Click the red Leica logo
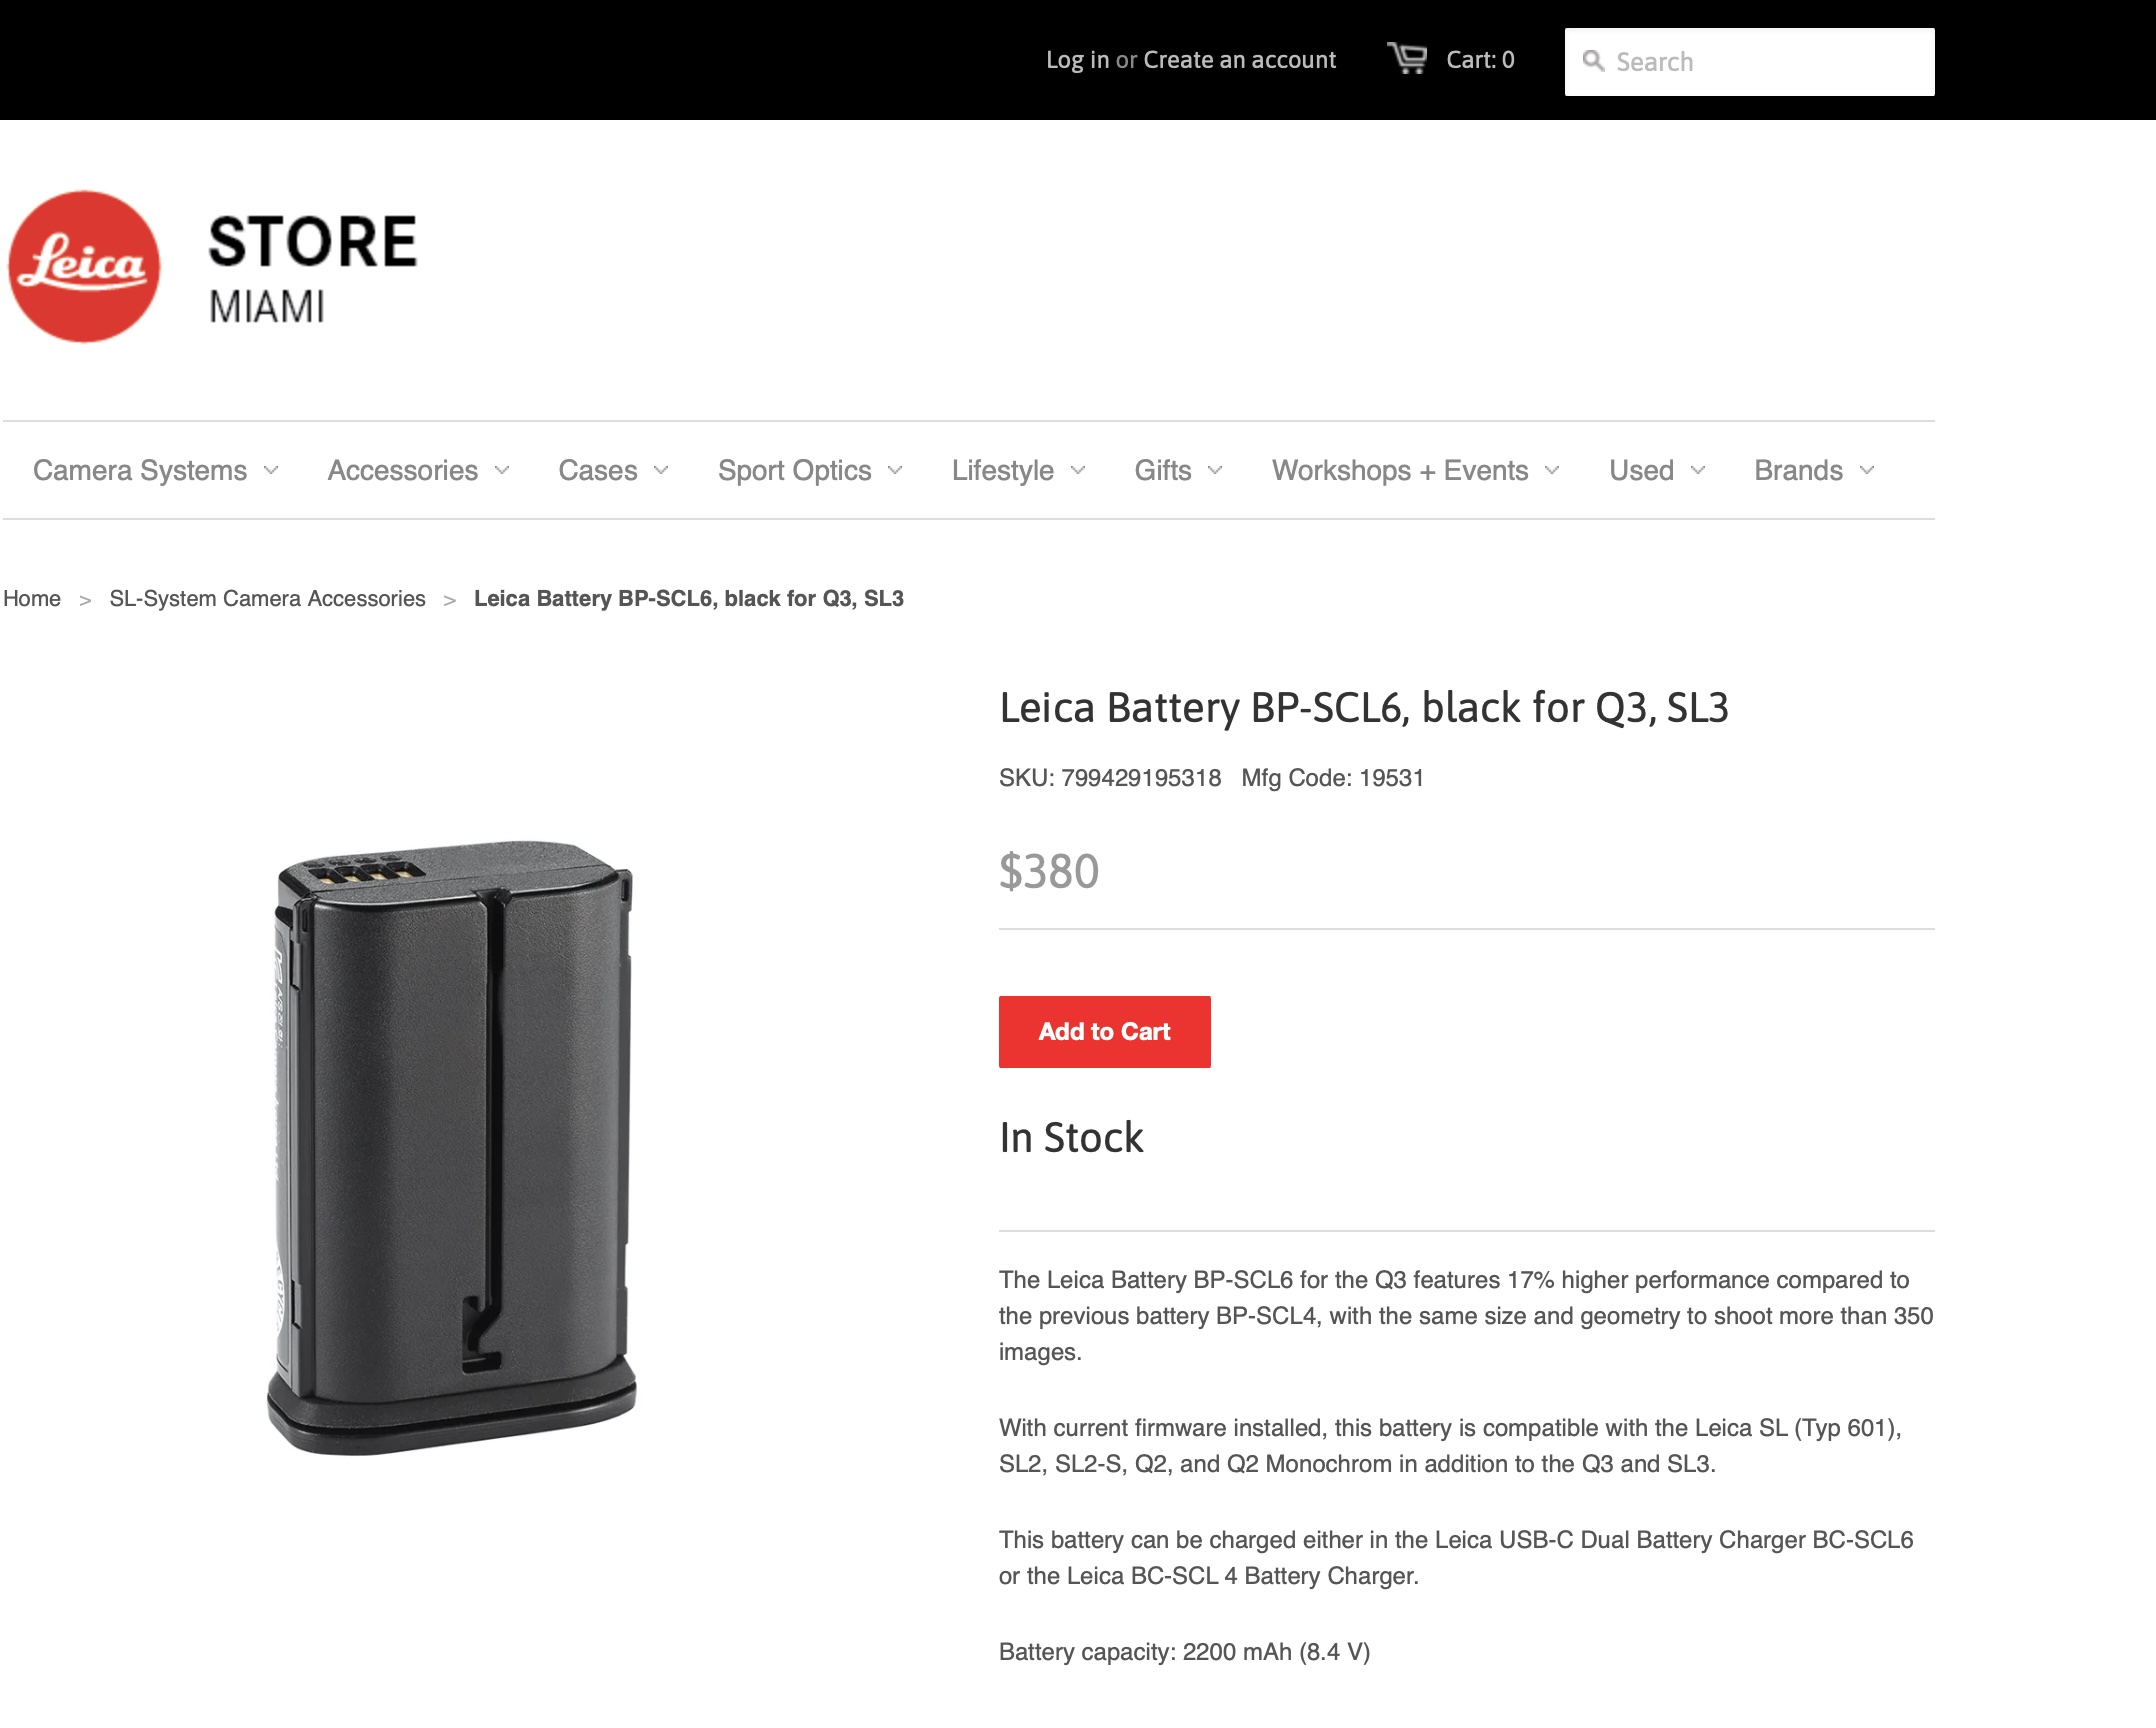 84,267
